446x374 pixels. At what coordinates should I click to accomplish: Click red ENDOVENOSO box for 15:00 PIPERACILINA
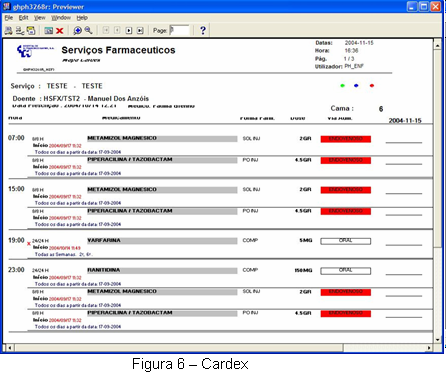coord(346,211)
